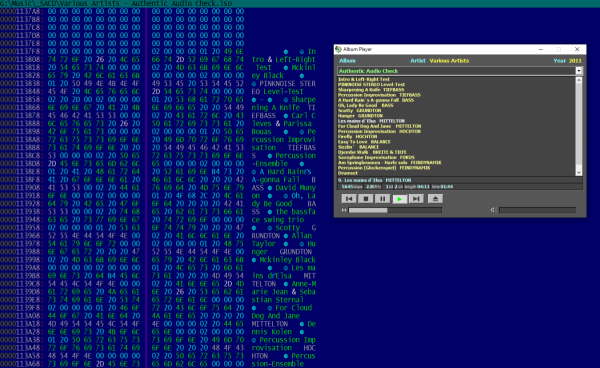The image size is (600, 368).
Task: Click the green Play button
Action: point(399,199)
